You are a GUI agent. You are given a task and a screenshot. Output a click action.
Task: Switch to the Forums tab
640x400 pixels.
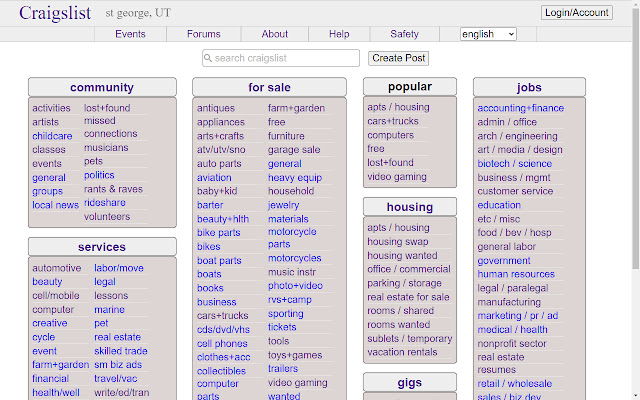(x=203, y=34)
